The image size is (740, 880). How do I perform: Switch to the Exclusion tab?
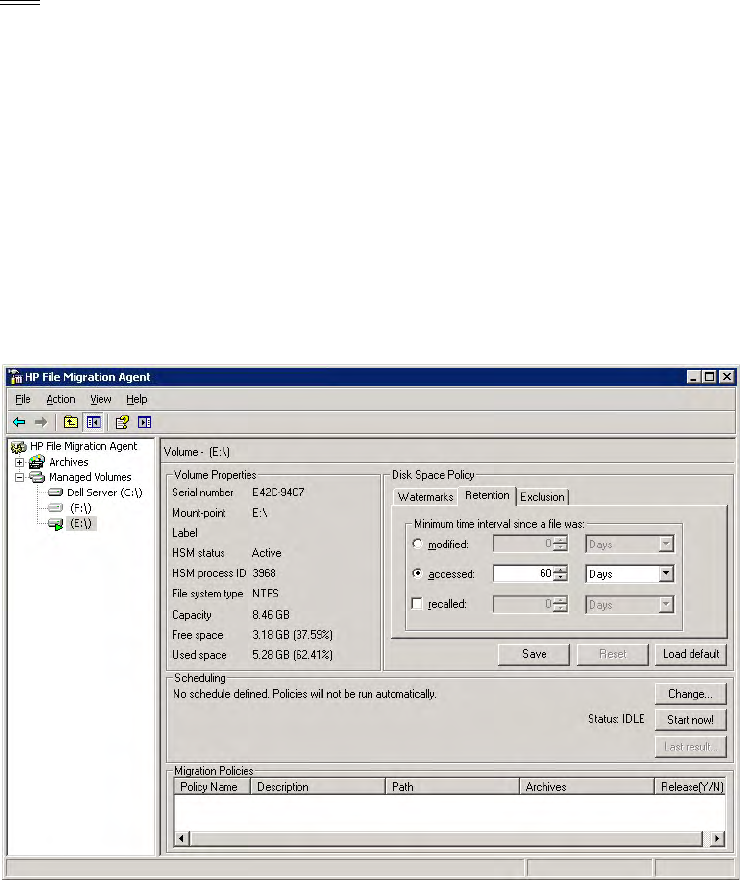tap(542, 497)
